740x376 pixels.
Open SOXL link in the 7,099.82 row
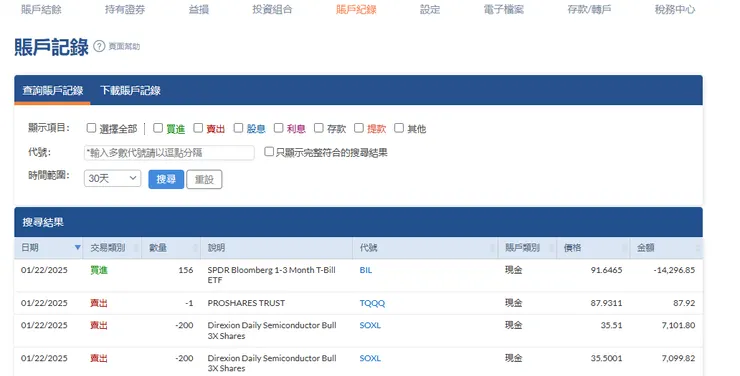click(x=370, y=359)
